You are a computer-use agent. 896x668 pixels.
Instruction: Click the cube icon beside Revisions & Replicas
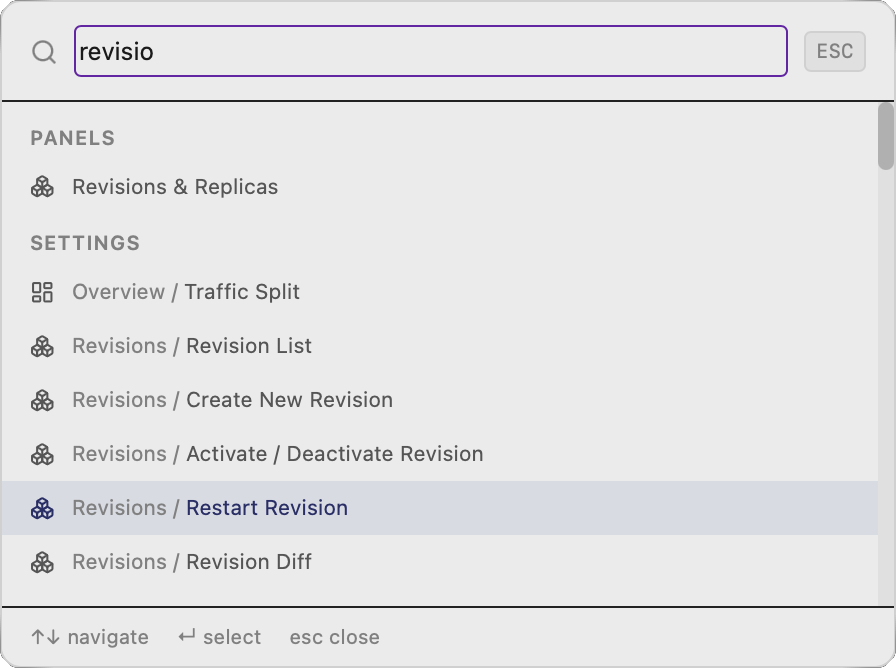click(42, 186)
